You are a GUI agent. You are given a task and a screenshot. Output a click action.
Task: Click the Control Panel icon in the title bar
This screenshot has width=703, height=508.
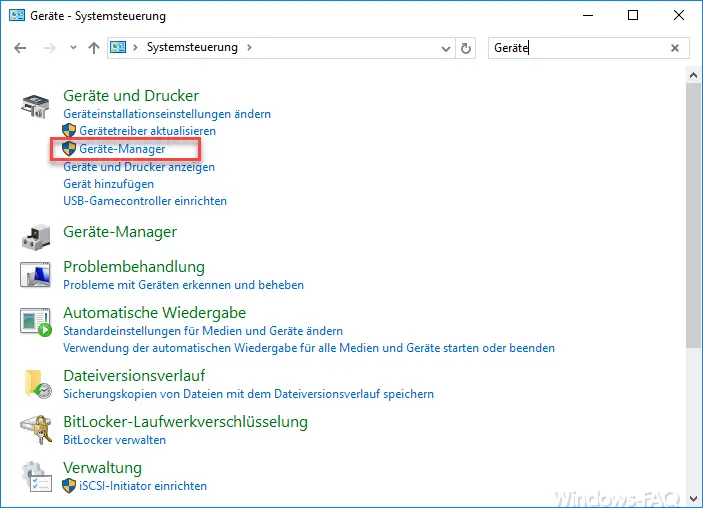(x=17, y=15)
